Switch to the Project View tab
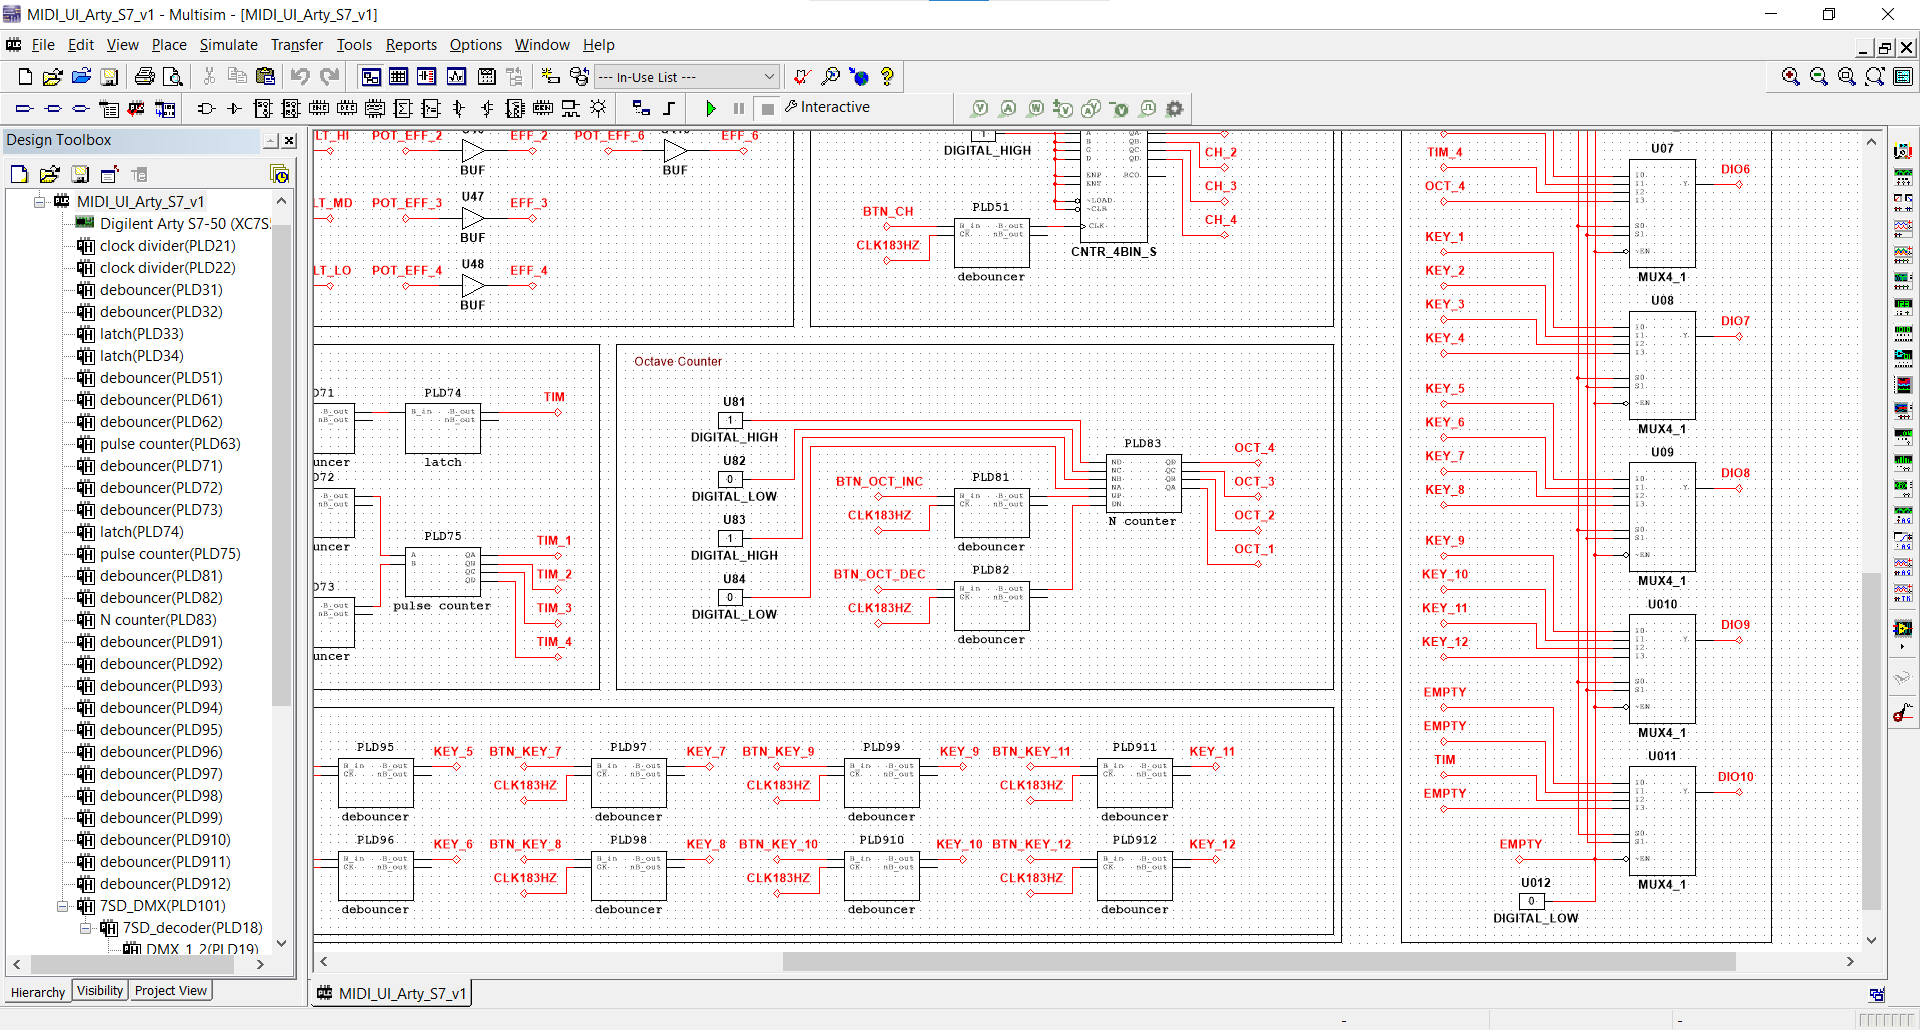The width and height of the screenshot is (1920, 1030). 171,991
